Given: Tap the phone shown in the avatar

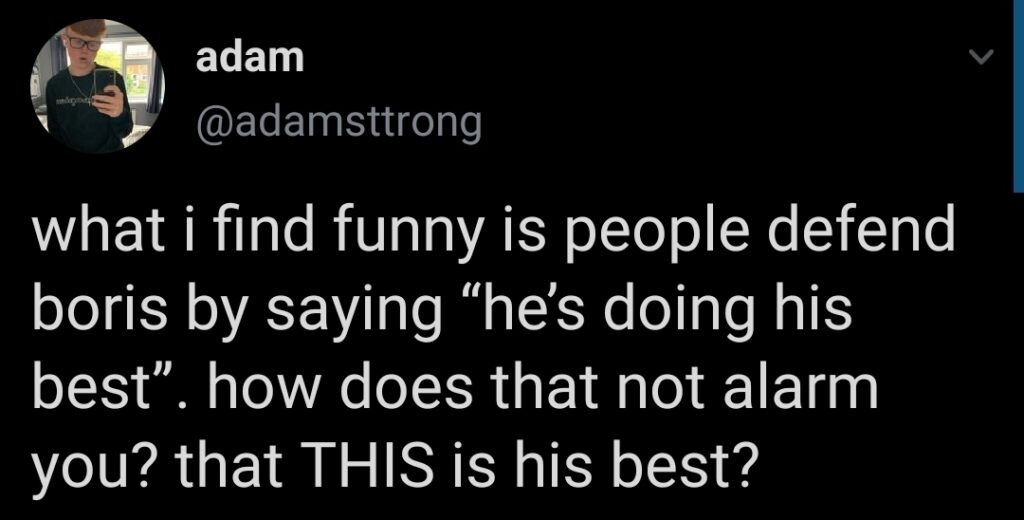Looking at the screenshot, I should click(x=104, y=81).
